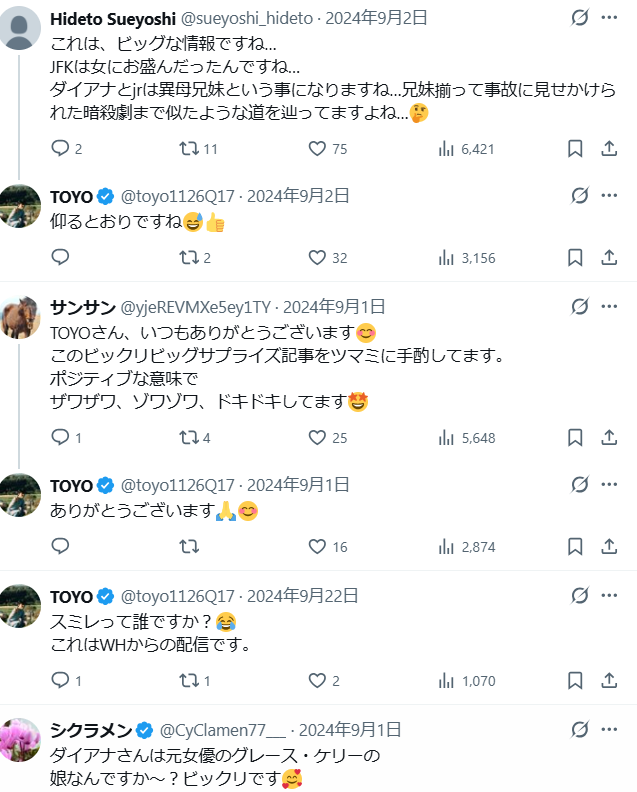Screen dimensions: 637x792
Task: Click サンサン's horse profile picture
Action: tap(20, 317)
